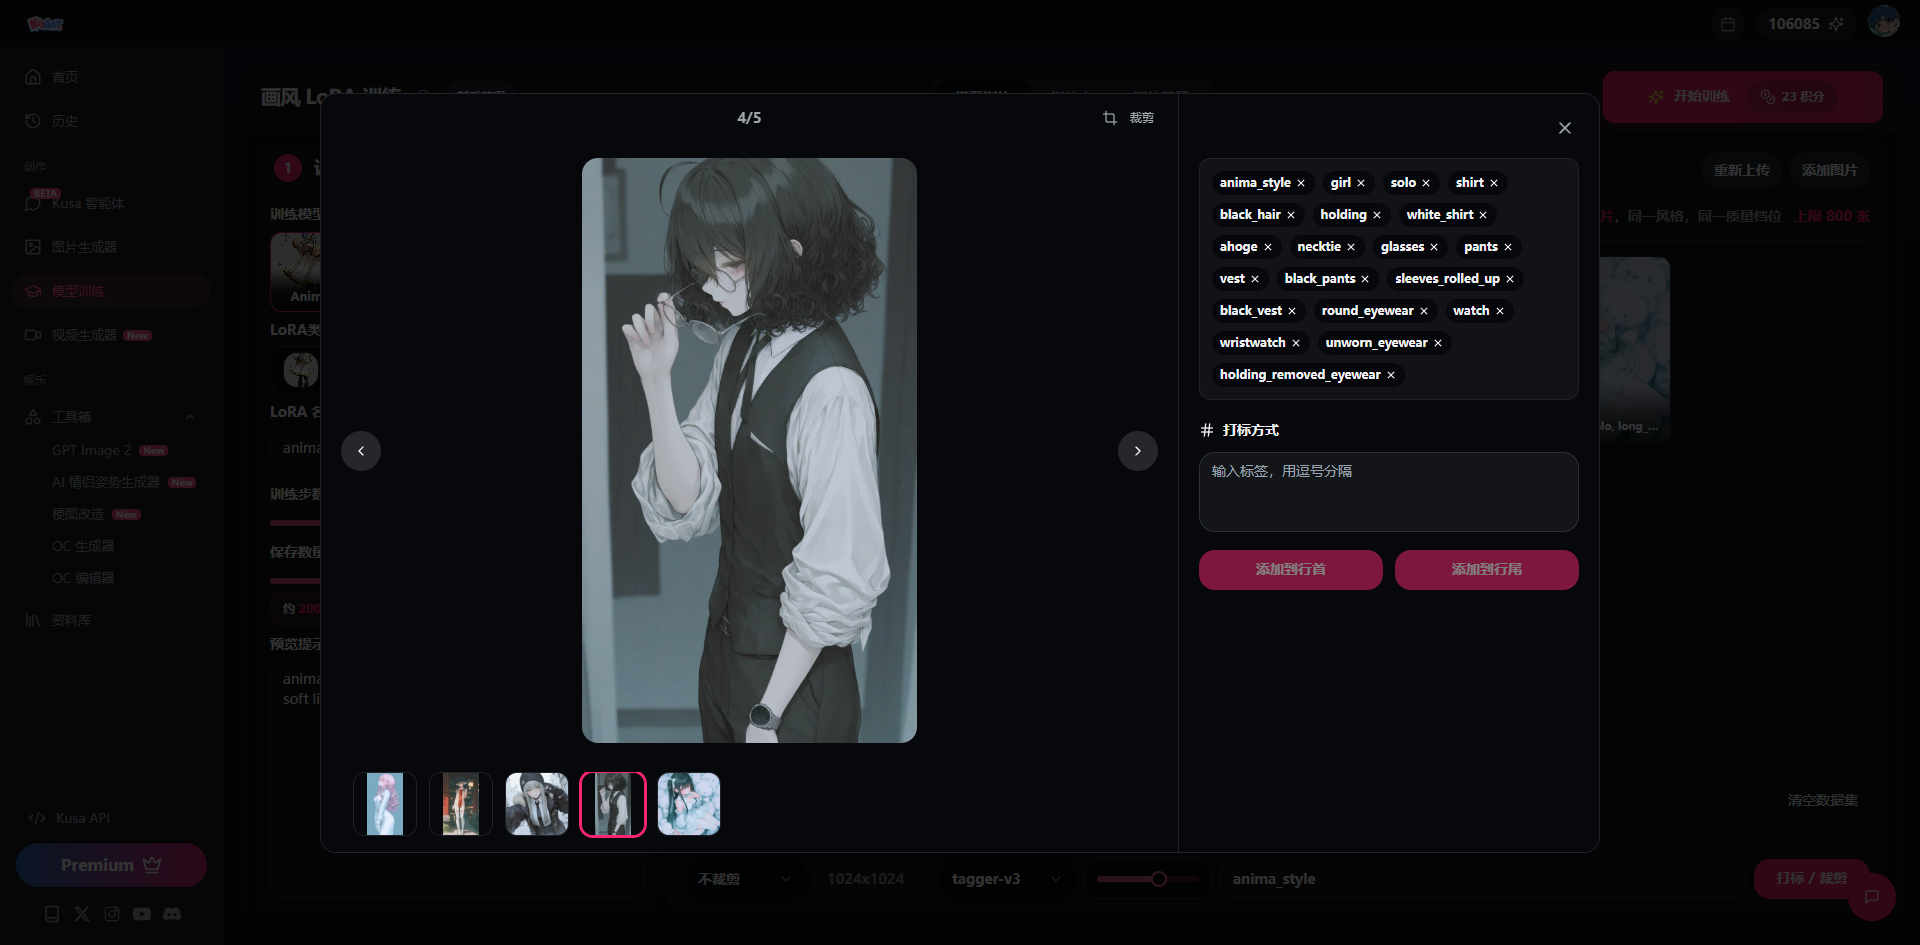
Task: Open 图片生成器 in the sidebar
Action: [x=111, y=247]
